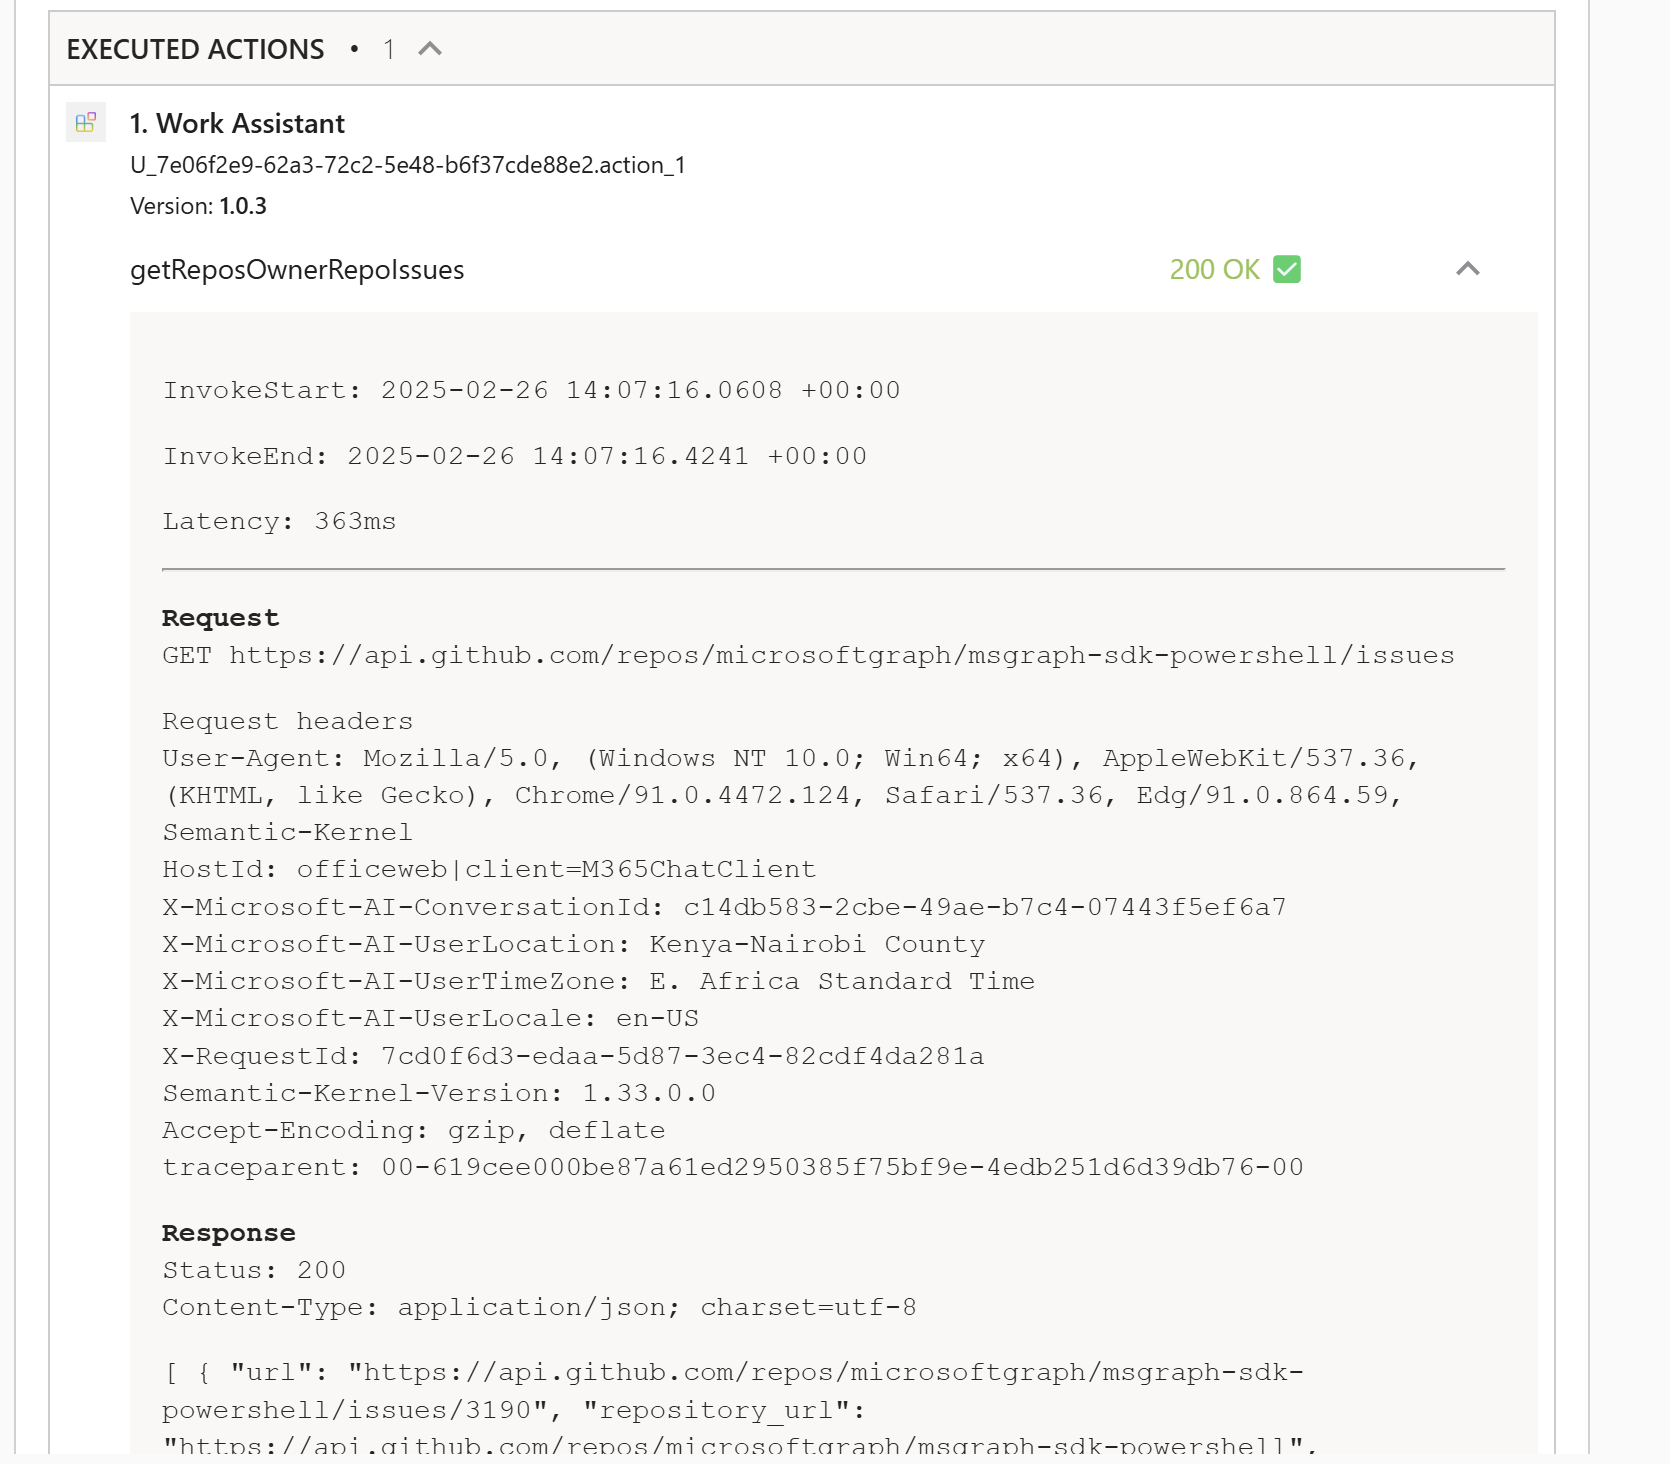The image size is (1670, 1464).
Task: Select the X-RequestId header line
Action: 574,1056
